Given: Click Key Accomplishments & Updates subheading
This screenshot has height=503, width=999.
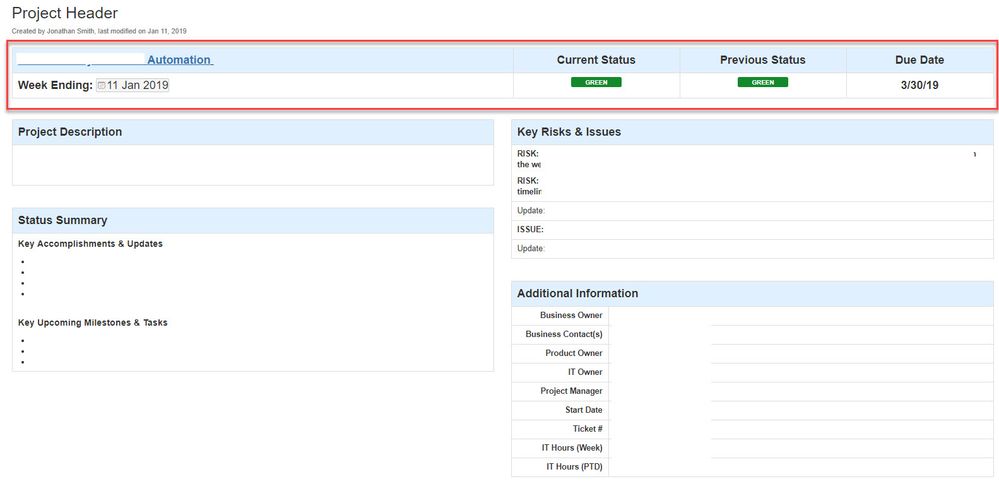Looking at the screenshot, I should [x=90, y=244].
